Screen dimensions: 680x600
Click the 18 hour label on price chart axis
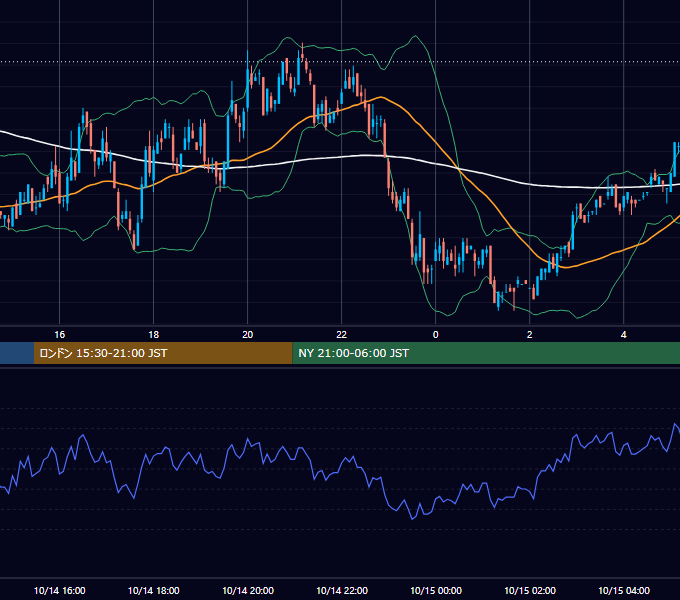click(x=154, y=335)
